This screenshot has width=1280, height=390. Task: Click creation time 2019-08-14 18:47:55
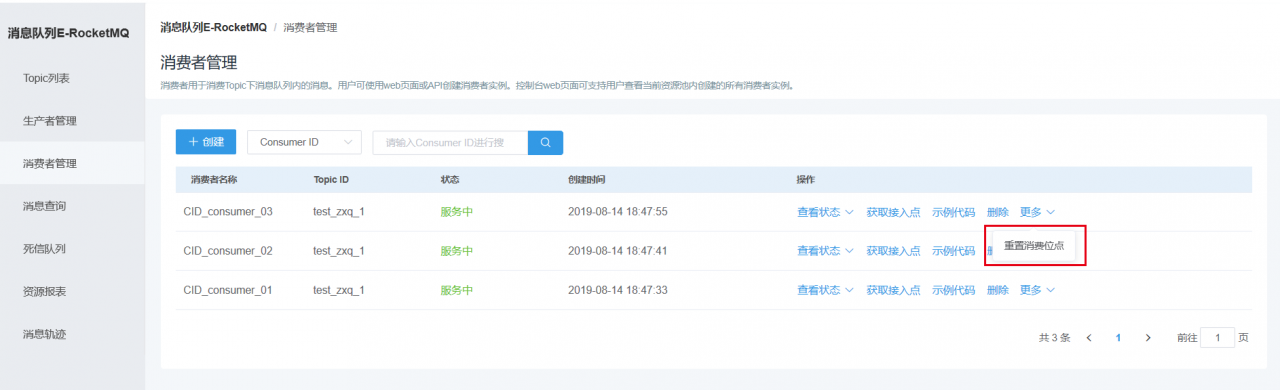(617, 212)
